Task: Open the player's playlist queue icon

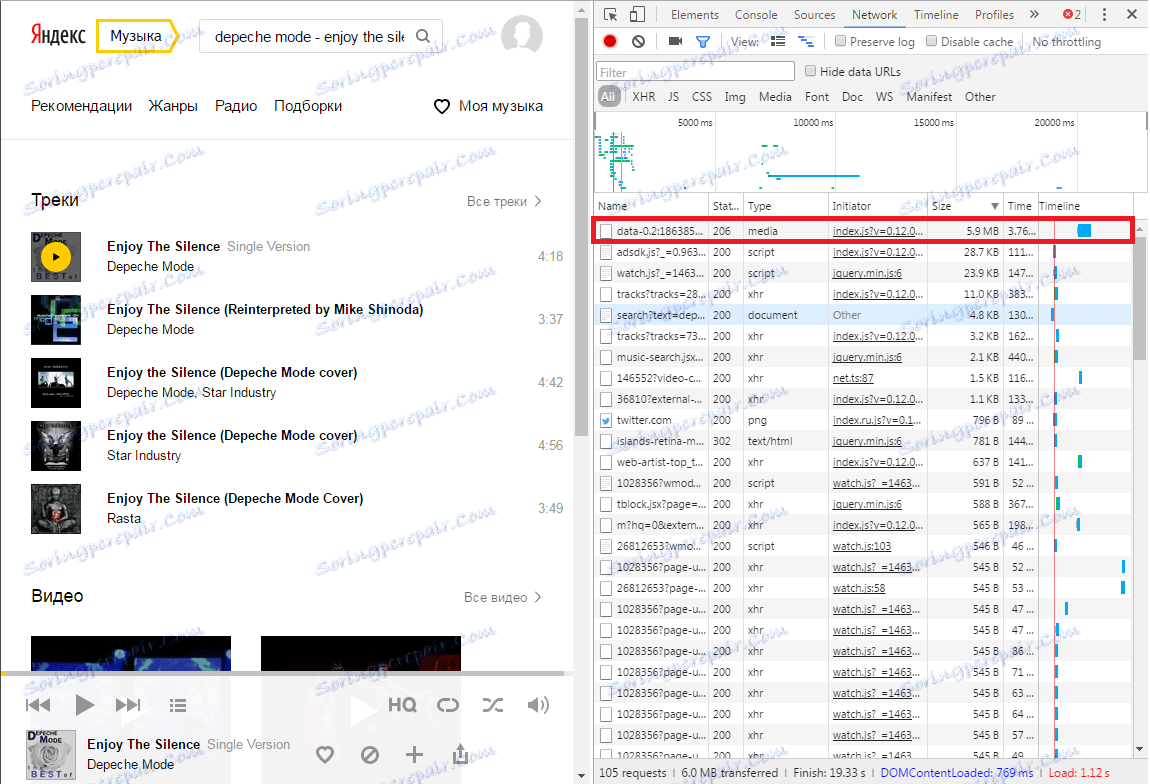Action: click(x=179, y=705)
